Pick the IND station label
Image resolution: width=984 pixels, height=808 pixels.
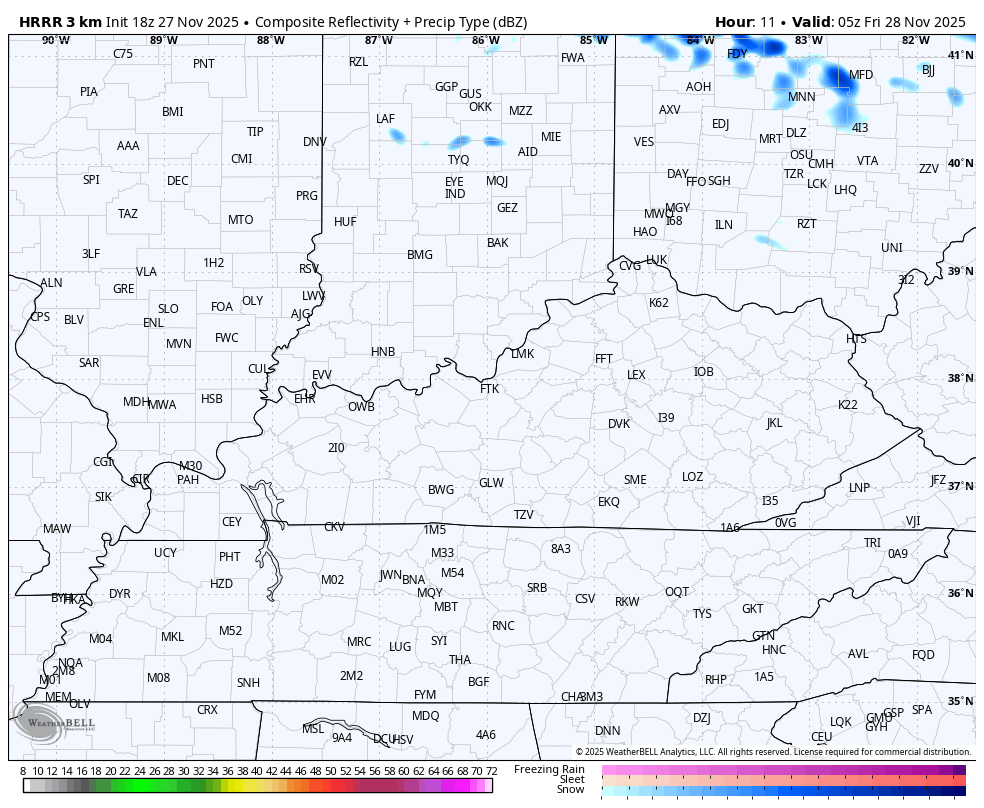click(x=455, y=194)
